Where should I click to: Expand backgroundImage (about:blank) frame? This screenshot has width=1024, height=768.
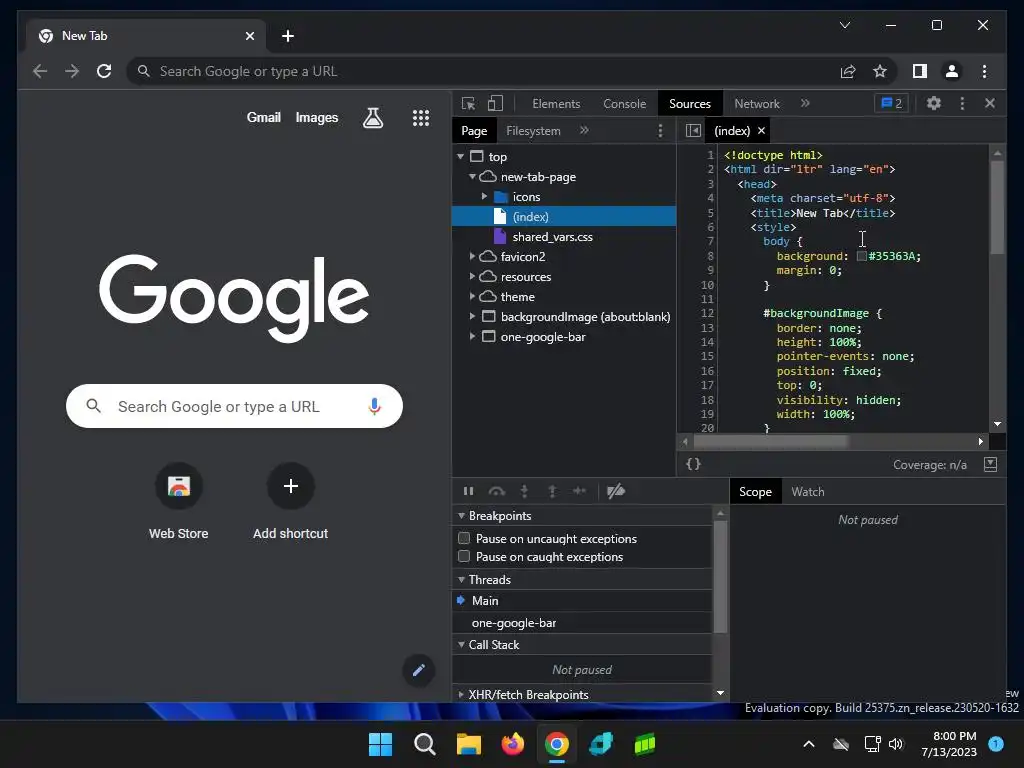point(473,317)
